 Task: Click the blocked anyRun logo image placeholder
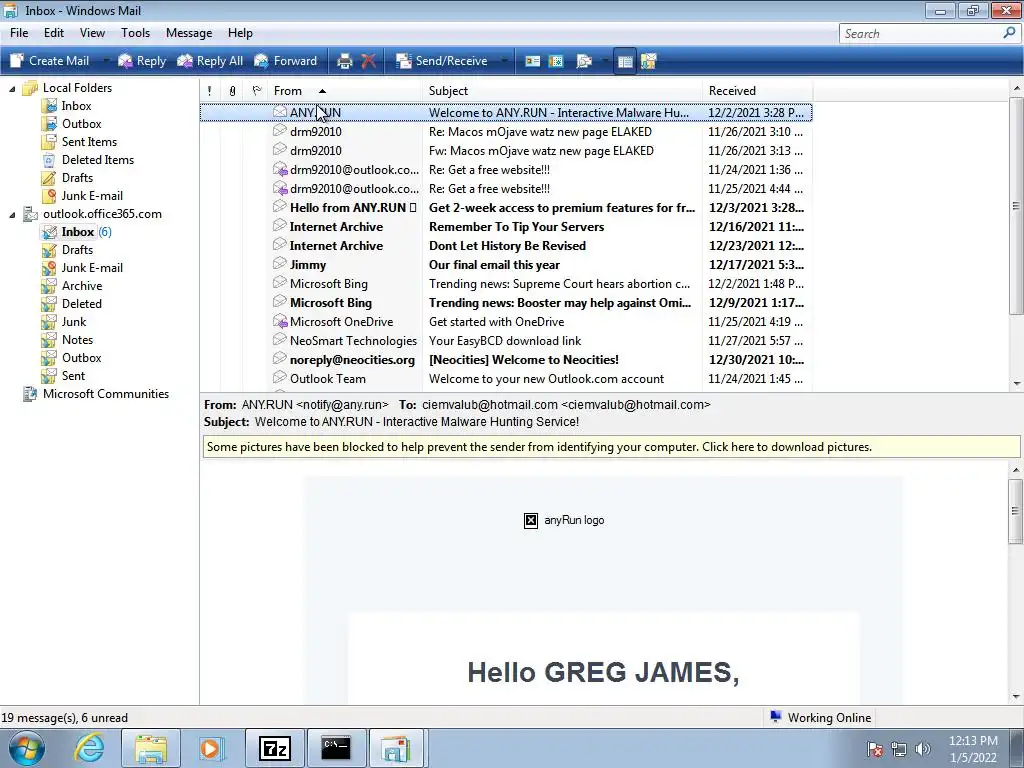[531, 520]
